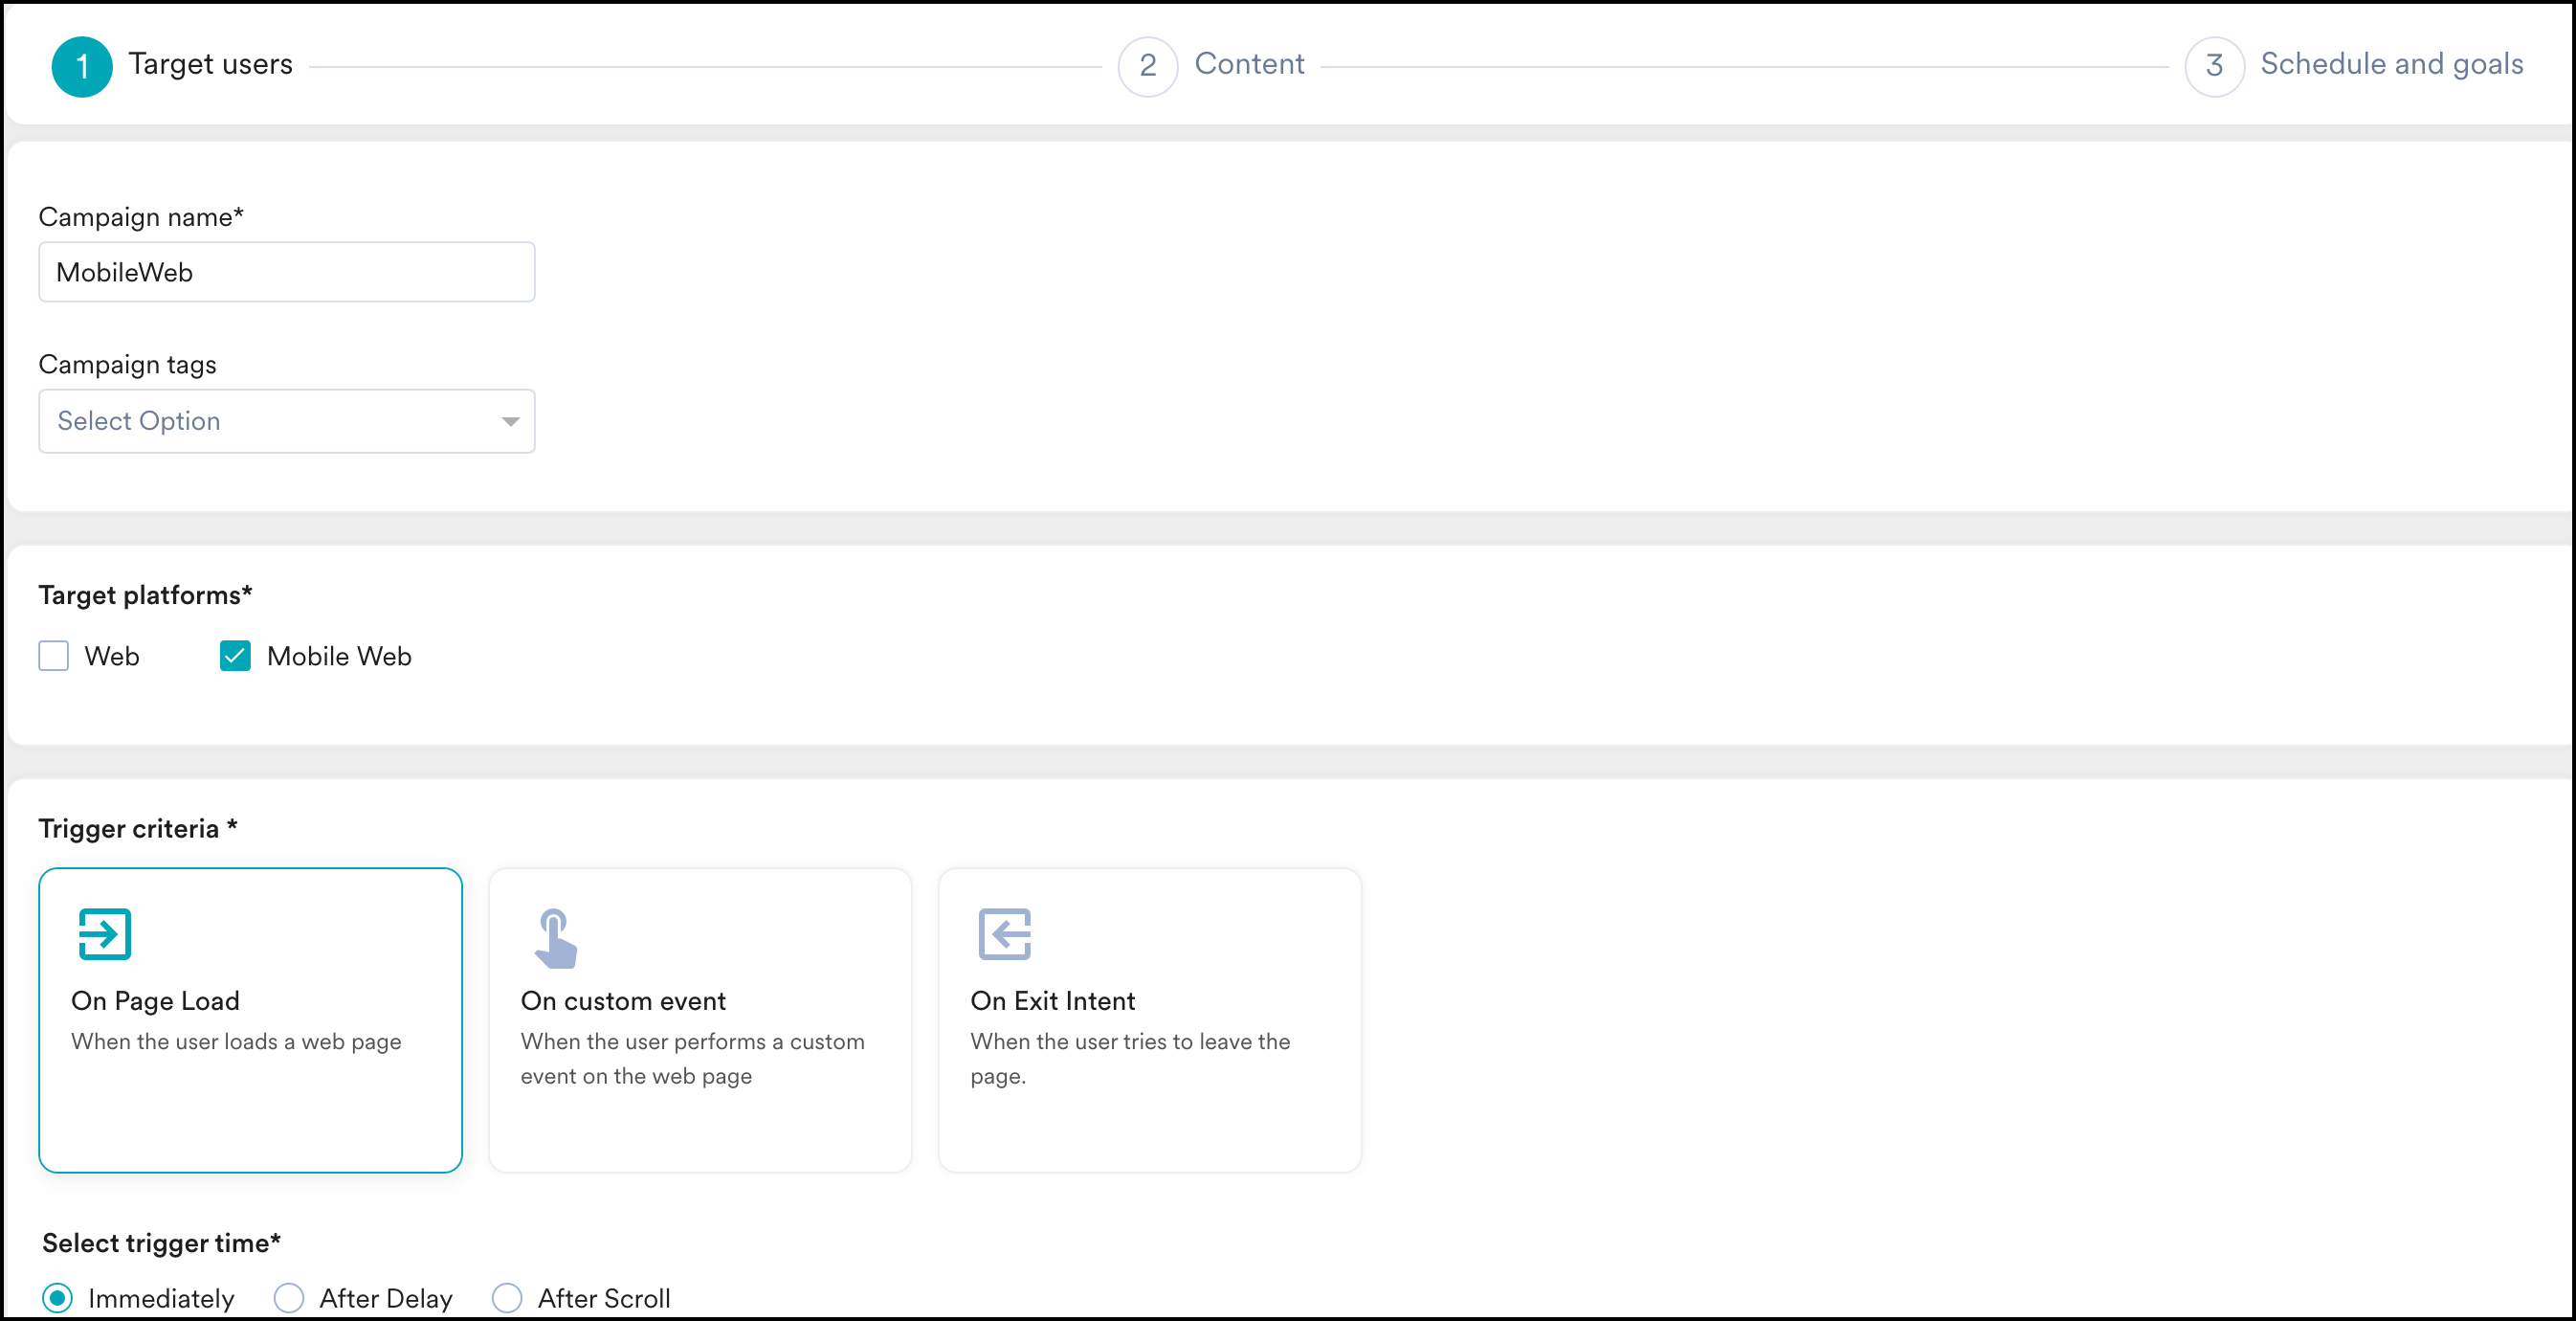
Task: Open the Campaign tags Select Option dropdown
Action: pyautogui.click(x=270, y=421)
